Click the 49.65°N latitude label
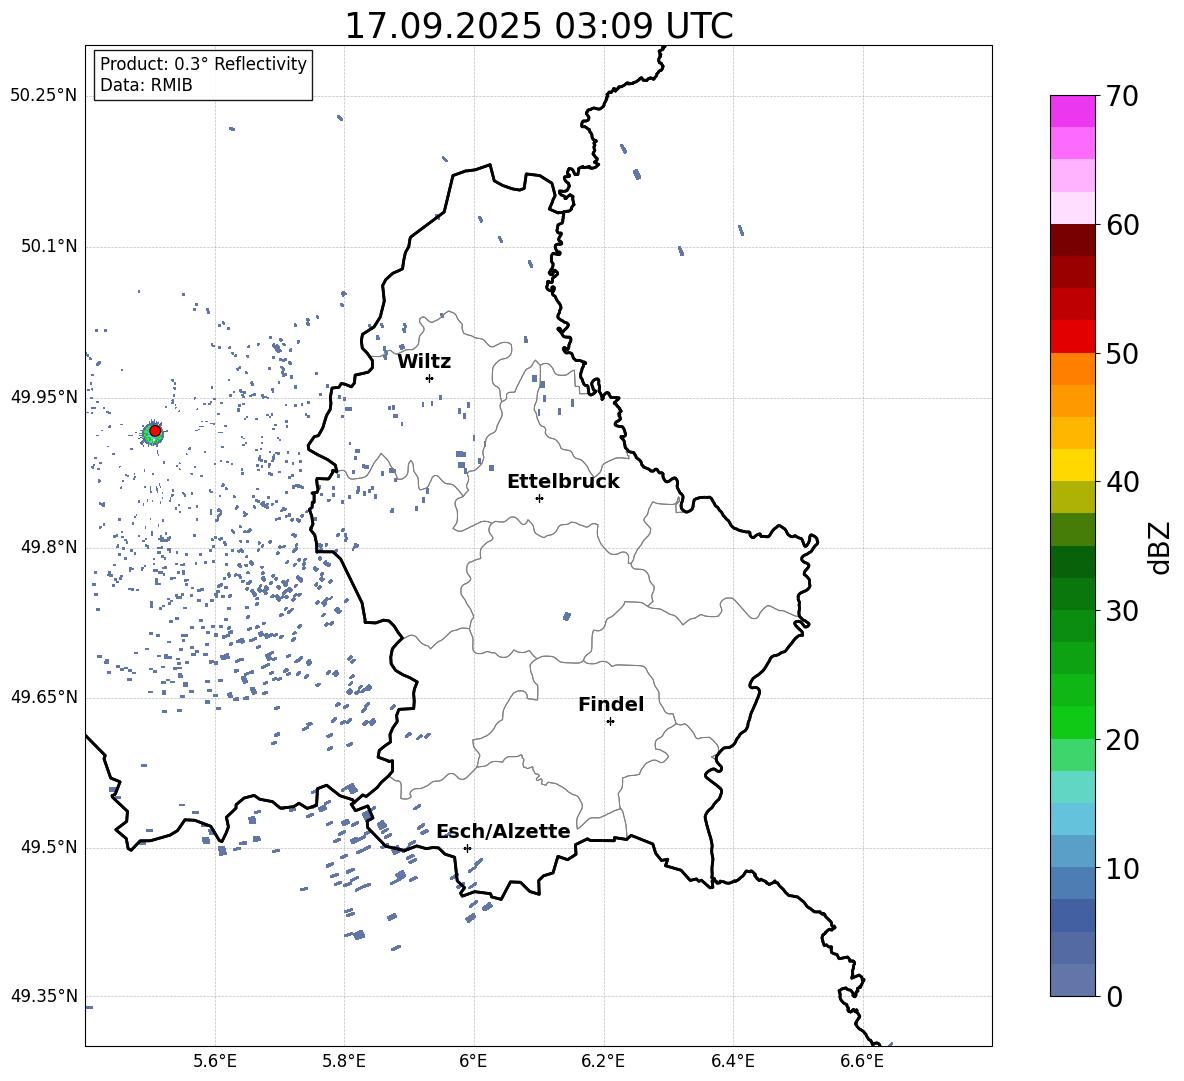 point(44,697)
